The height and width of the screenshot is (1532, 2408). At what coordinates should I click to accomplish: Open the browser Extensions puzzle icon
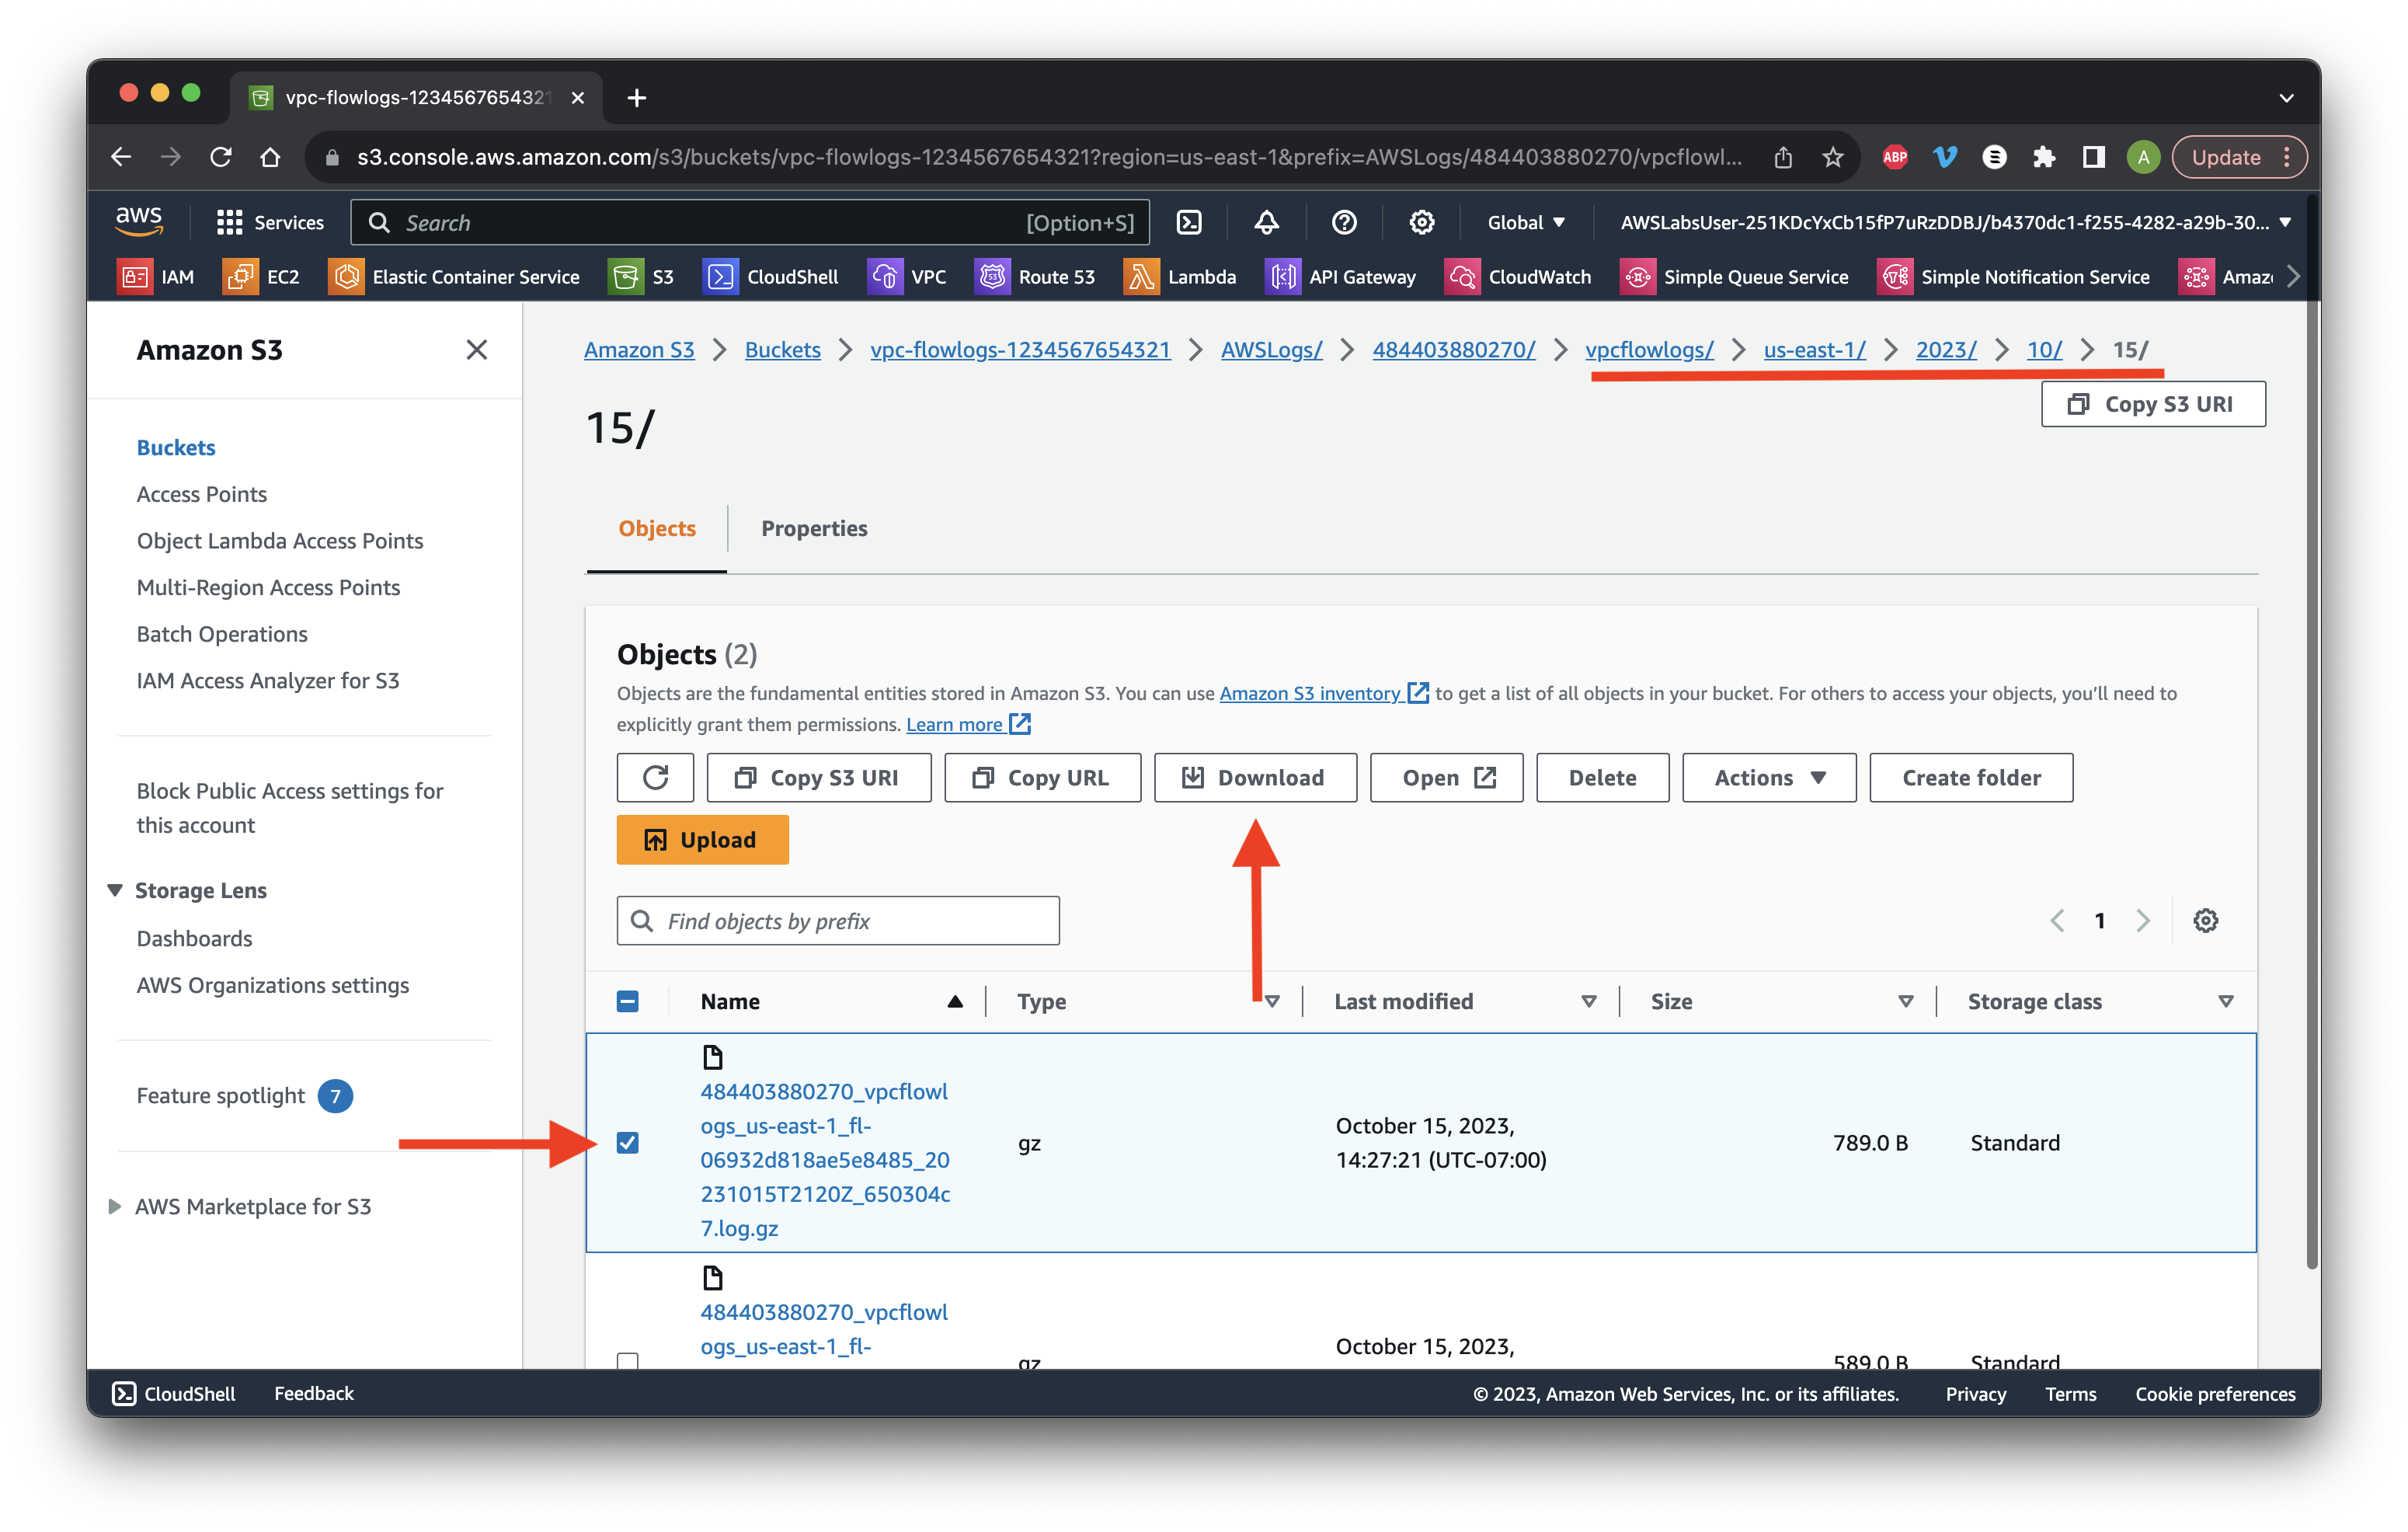pyautogui.click(x=2044, y=157)
